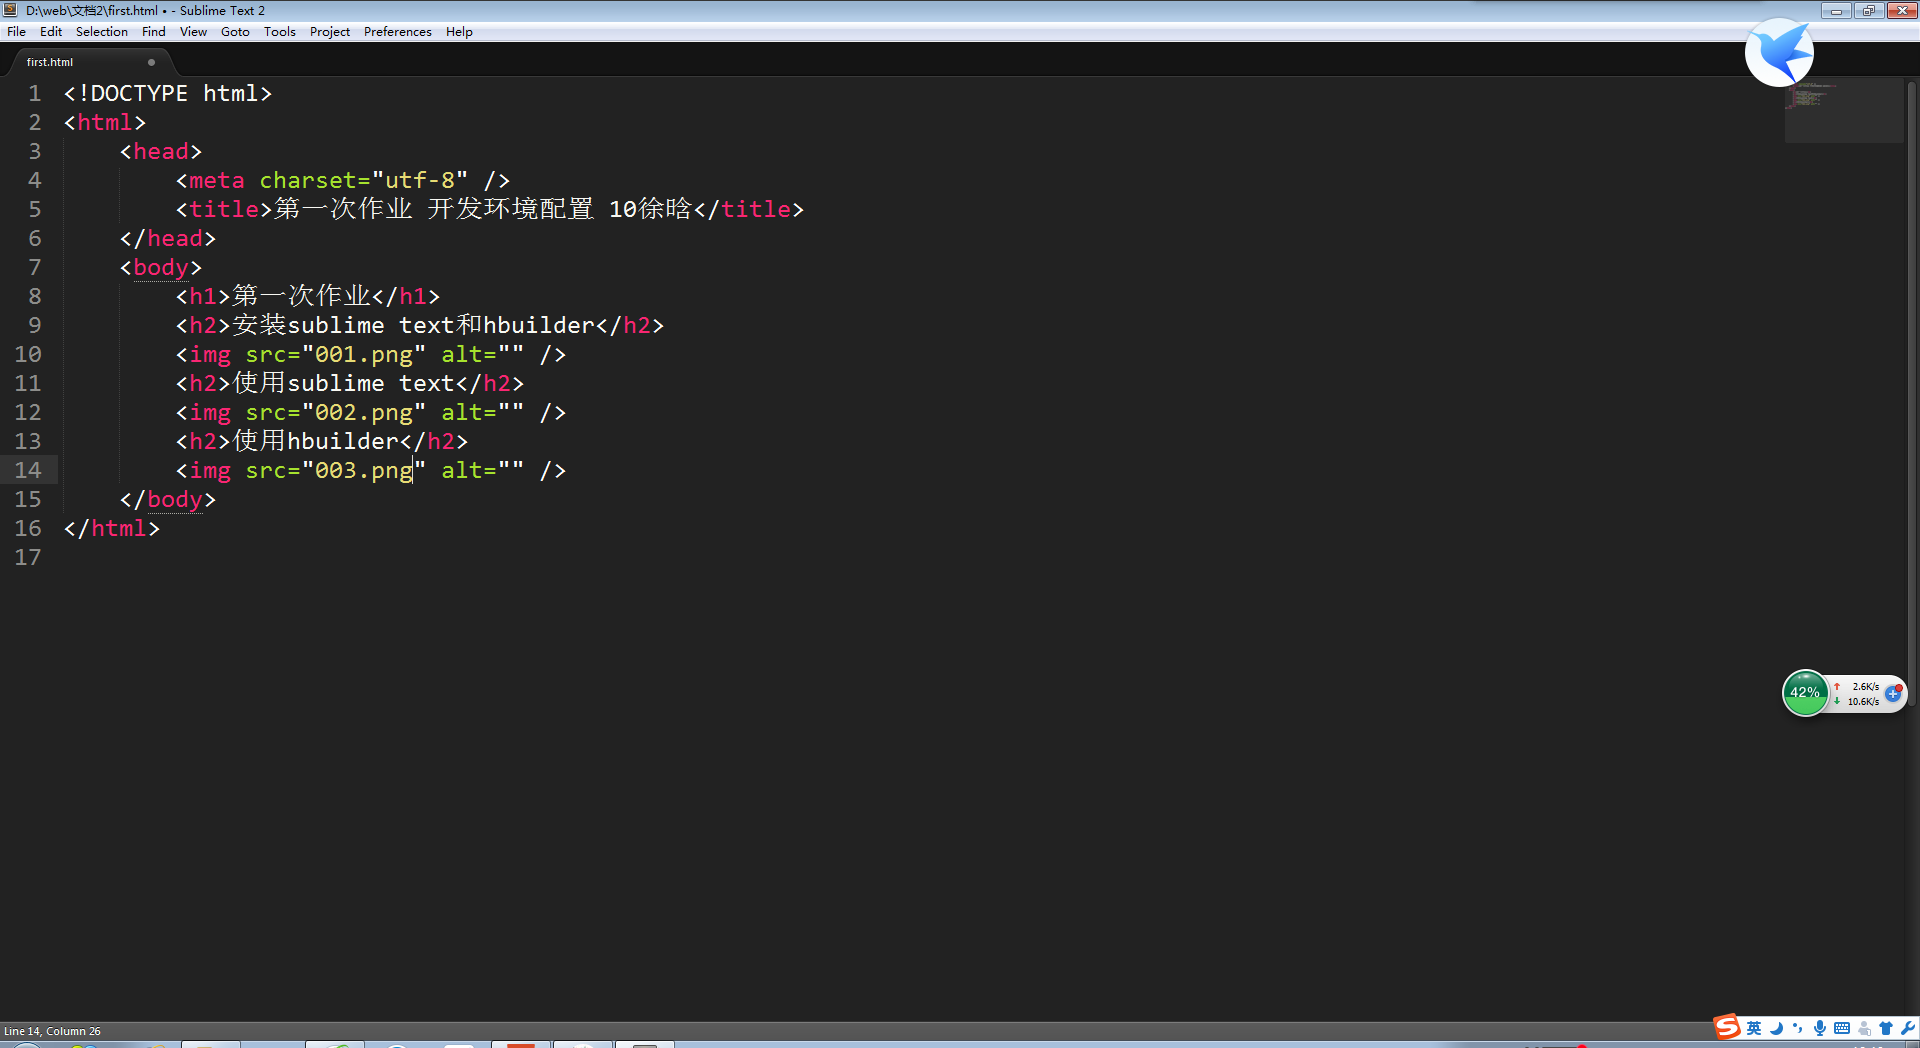This screenshot has width=1920, height=1048.
Task: Open the File menu
Action: tap(16, 32)
